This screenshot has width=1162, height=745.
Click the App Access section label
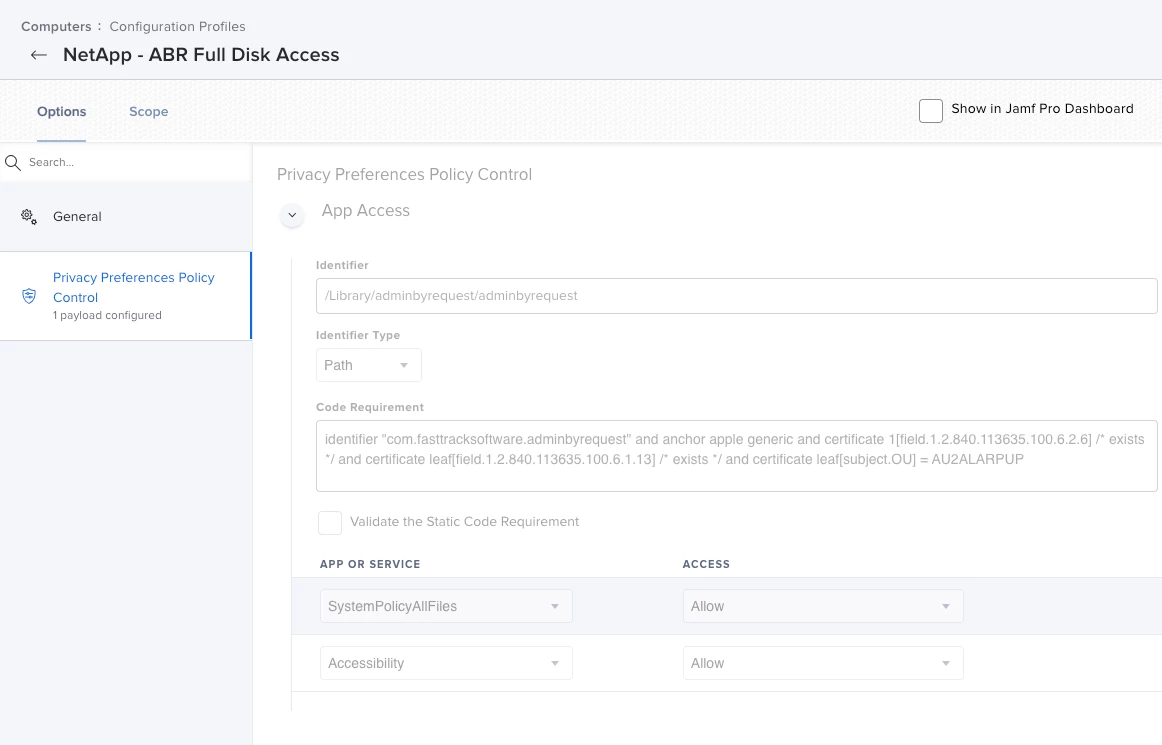point(365,211)
